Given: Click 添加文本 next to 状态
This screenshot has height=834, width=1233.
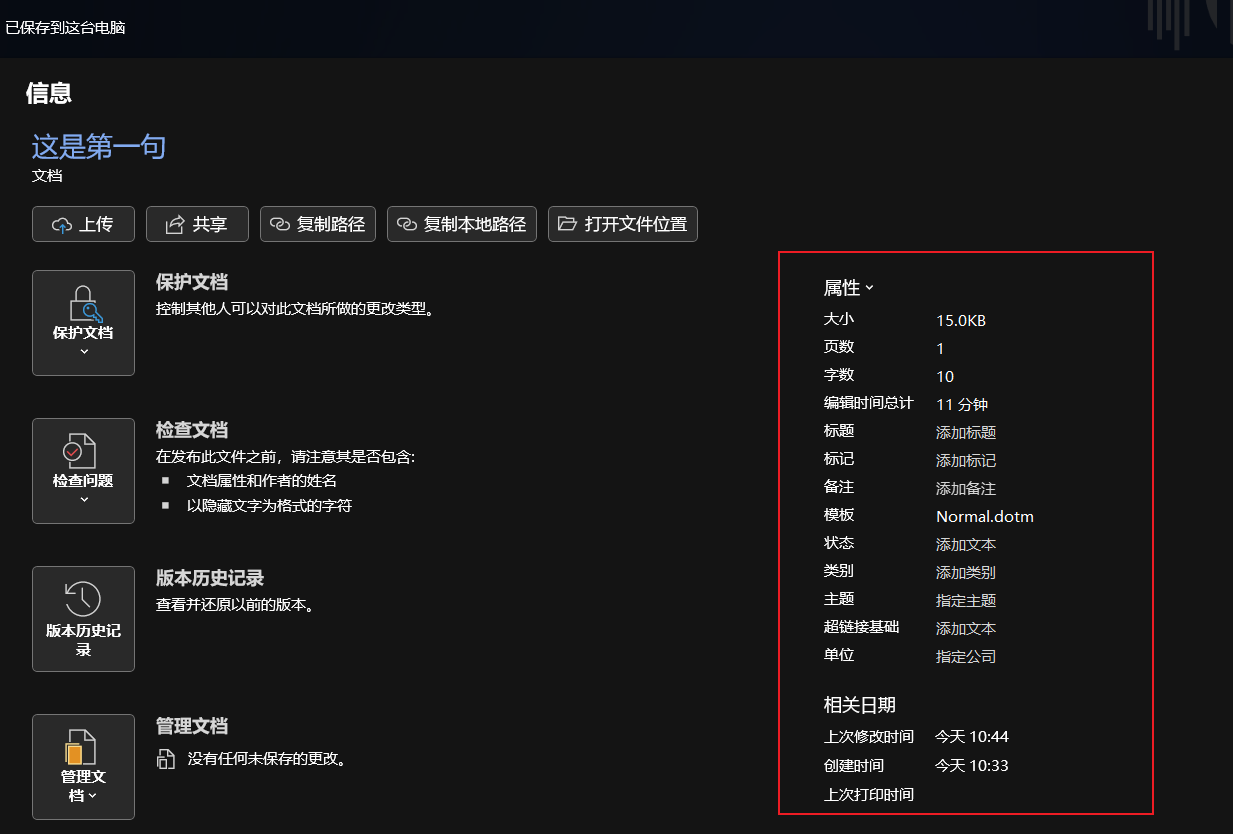Looking at the screenshot, I should pyautogui.click(x=965, y=545).
